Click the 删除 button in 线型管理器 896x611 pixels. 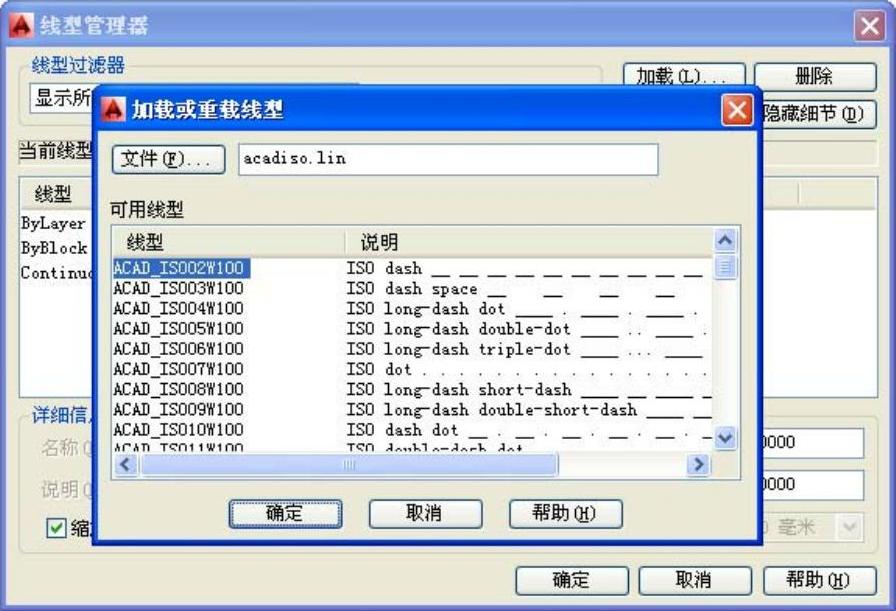(815, 77)
